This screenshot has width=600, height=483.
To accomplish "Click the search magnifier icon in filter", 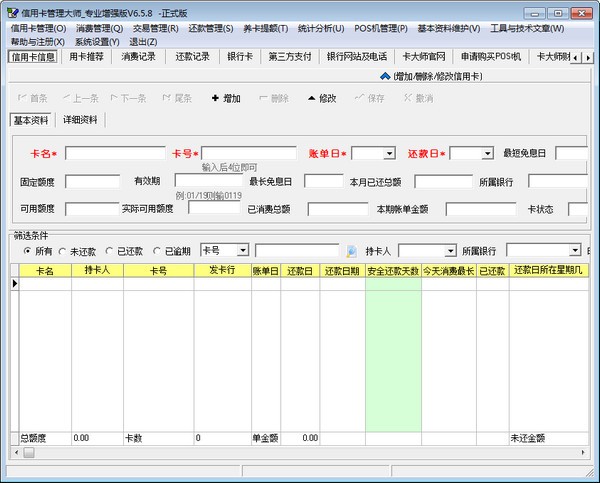I will (351, 251).
